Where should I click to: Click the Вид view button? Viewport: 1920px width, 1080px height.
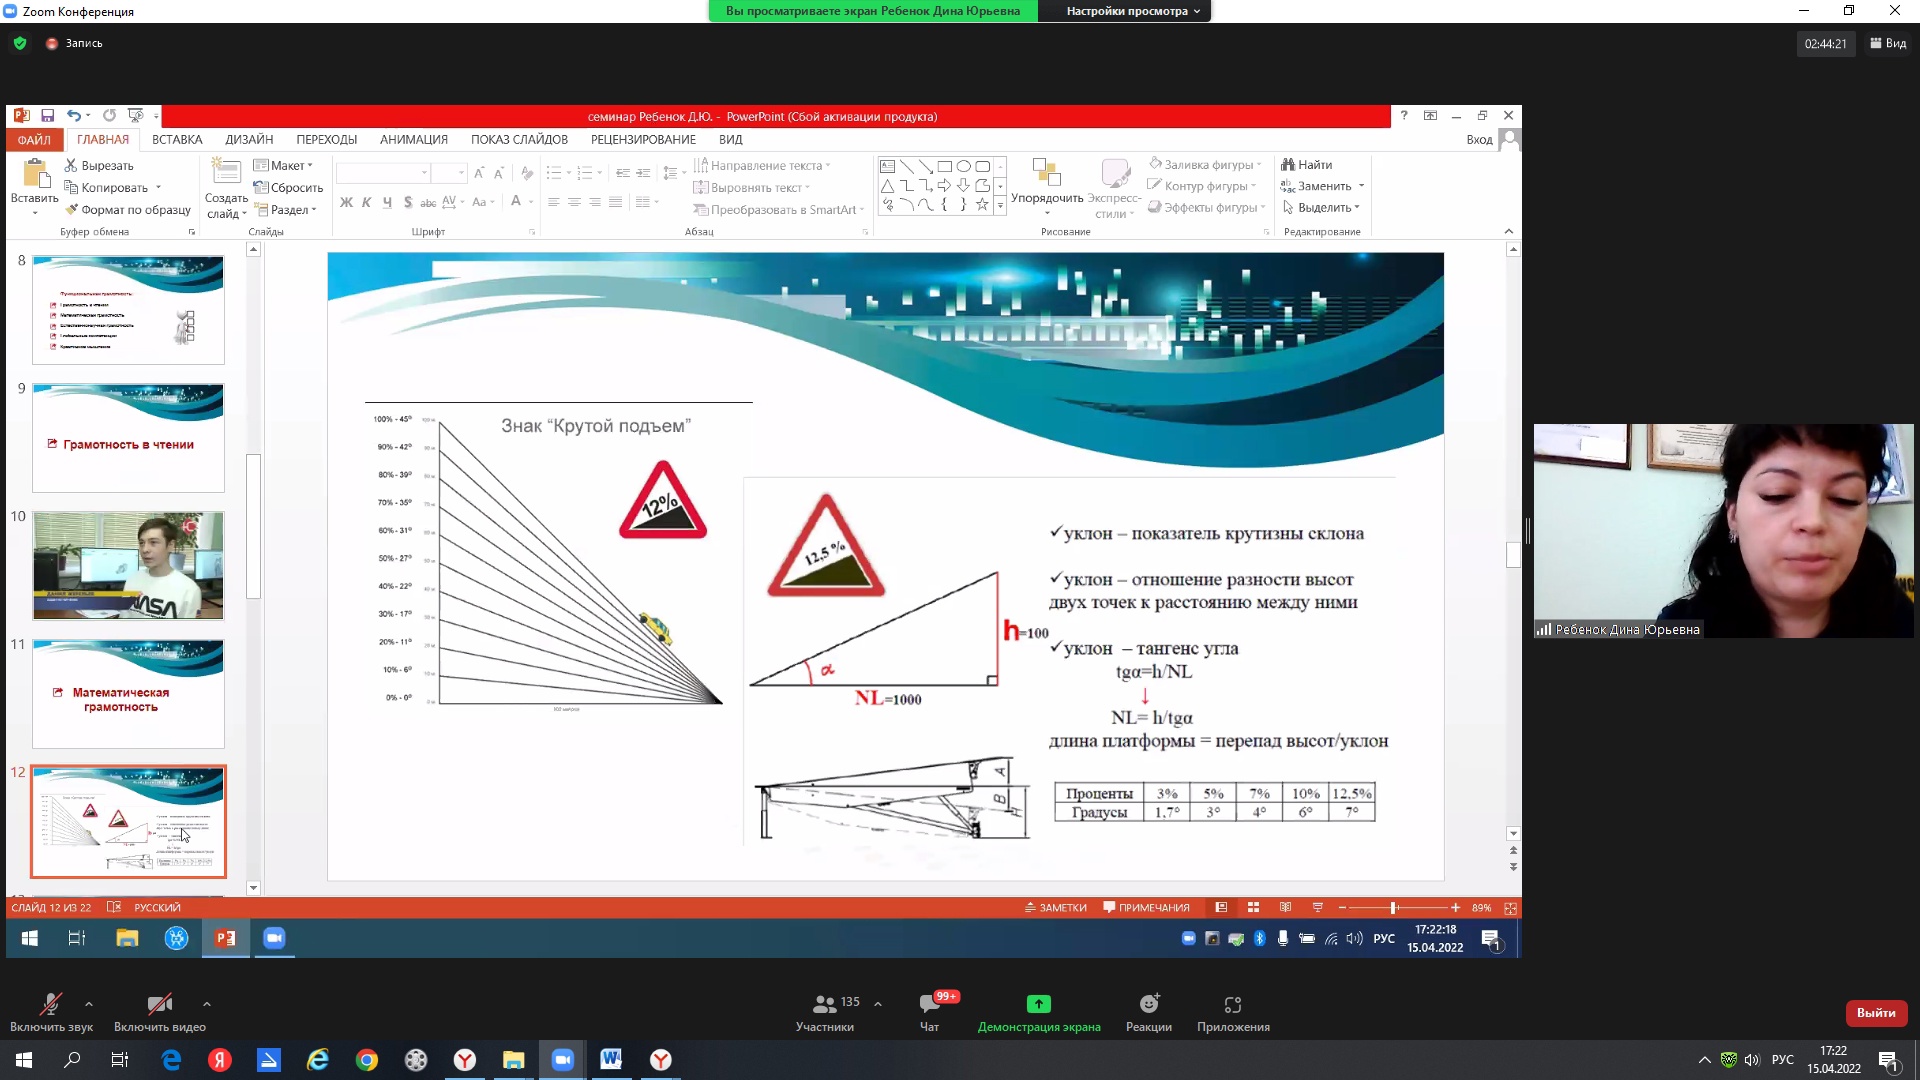1887,43
